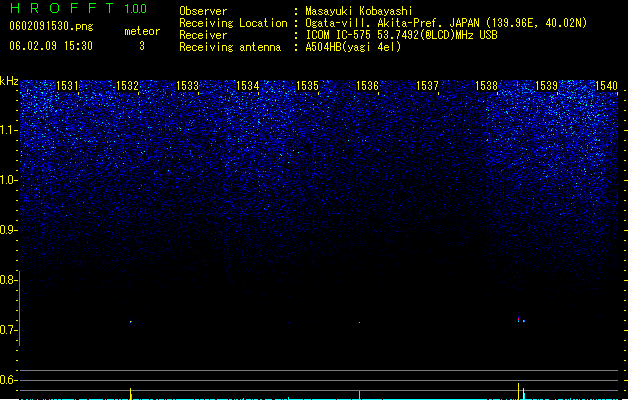Select the 1537 time marker

pyautogui.click(x=427, y=85)
